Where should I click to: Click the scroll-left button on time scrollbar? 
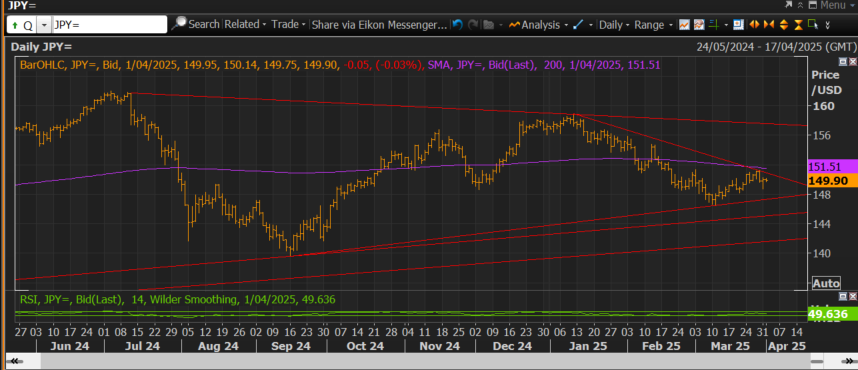pyautogui.click(x=14, y=361)
